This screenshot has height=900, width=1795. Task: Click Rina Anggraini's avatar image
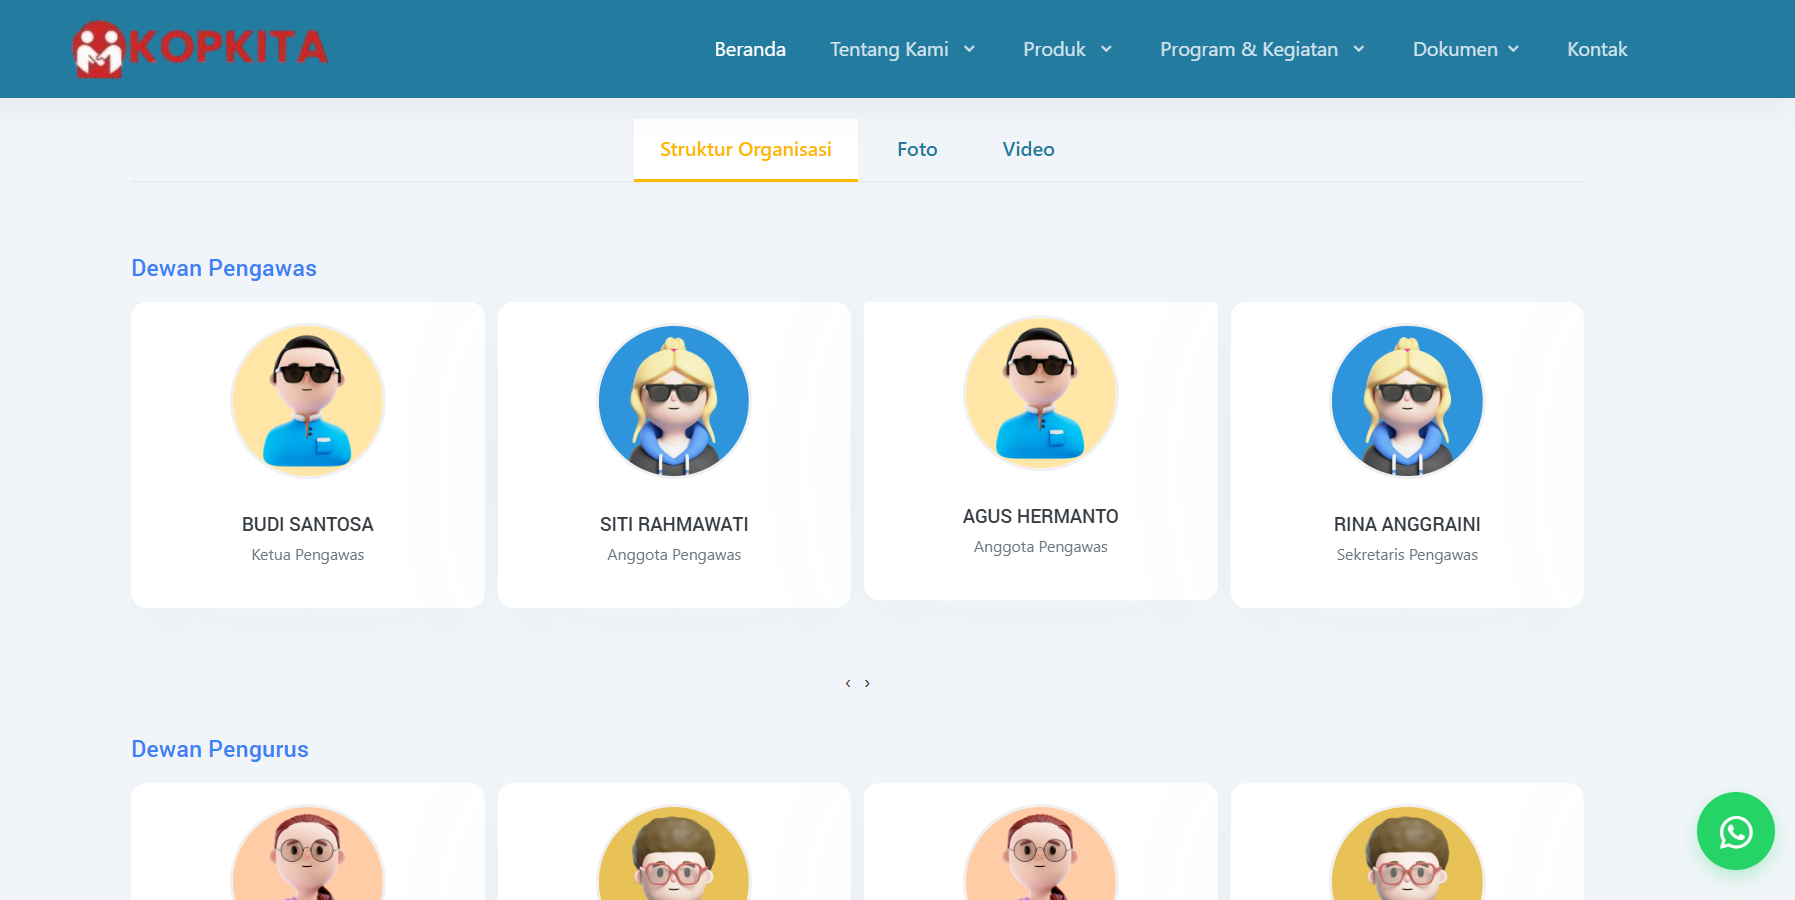pyautogui.click(x=1407, y=400)
